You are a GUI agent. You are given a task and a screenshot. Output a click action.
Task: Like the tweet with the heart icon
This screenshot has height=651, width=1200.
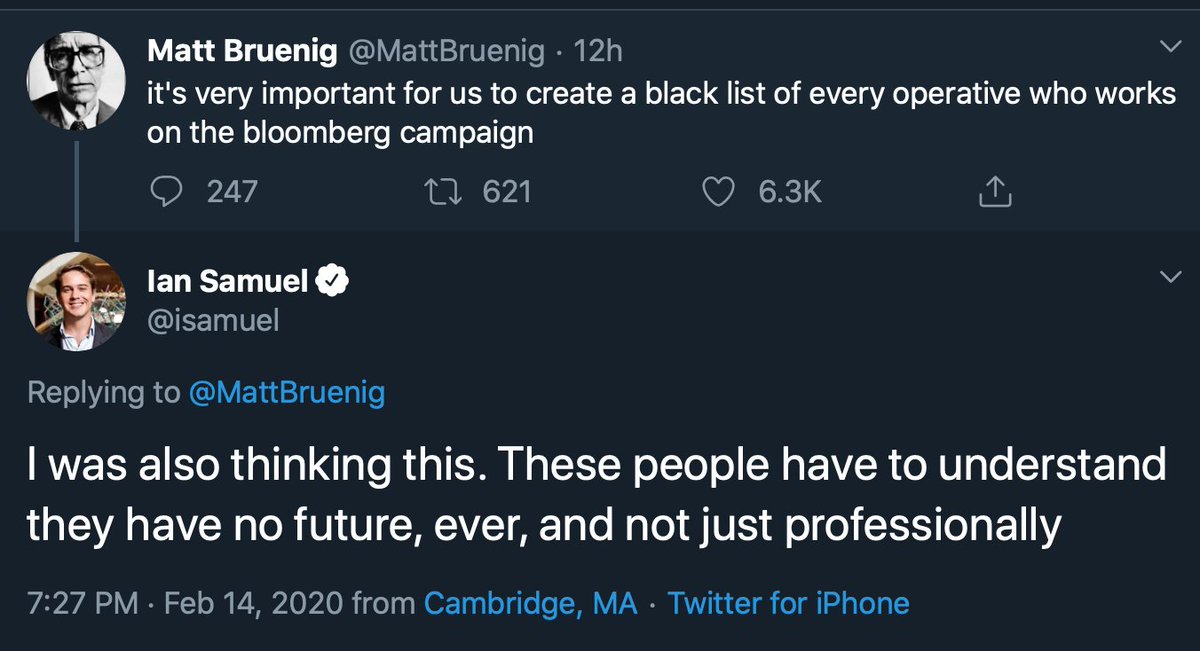[x=717, y=192]
